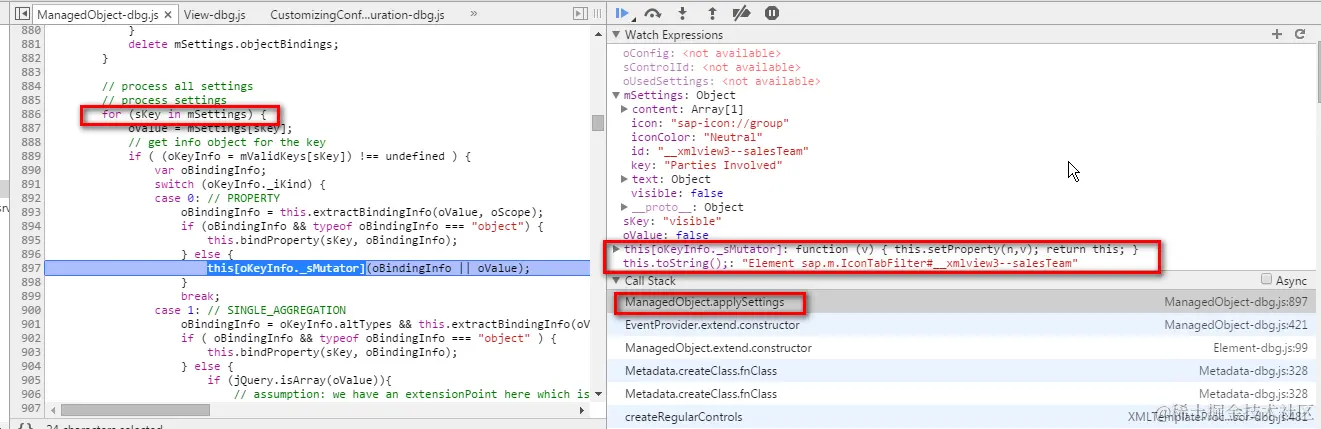
Task: Select the this.toString() watch entry
Action: click(x=850, y=263)
